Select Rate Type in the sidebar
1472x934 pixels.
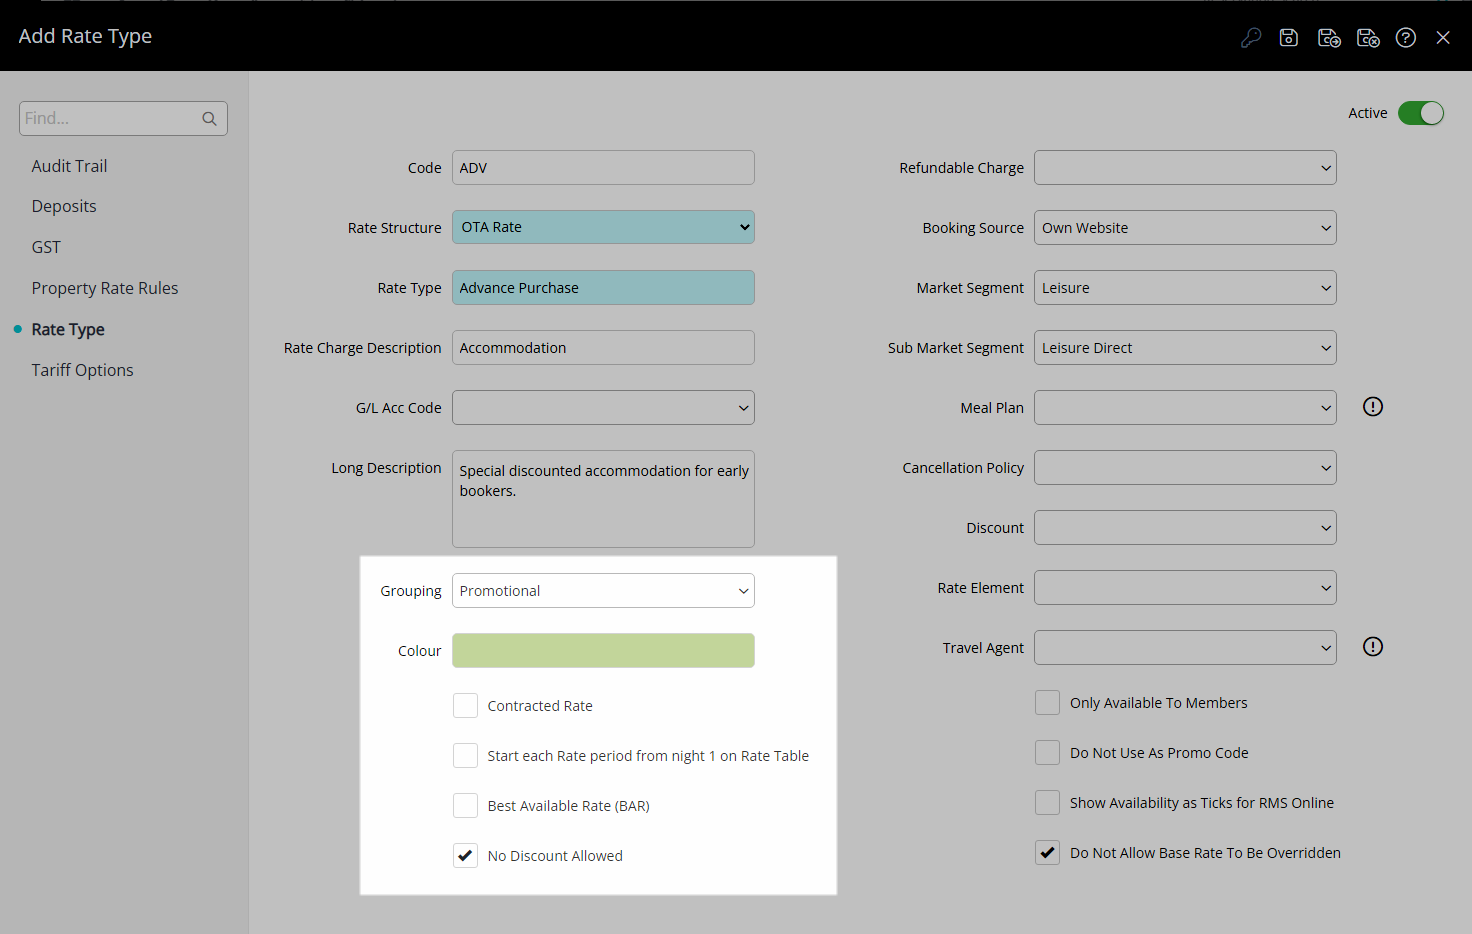coord(68,329)
